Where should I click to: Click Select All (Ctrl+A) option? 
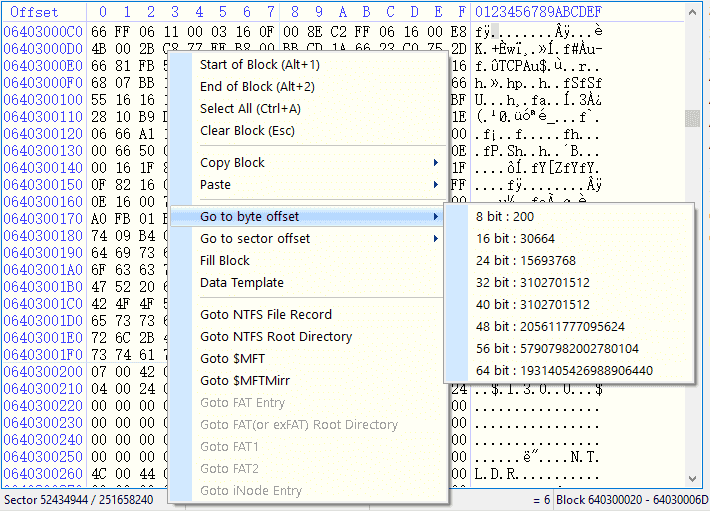250,109
